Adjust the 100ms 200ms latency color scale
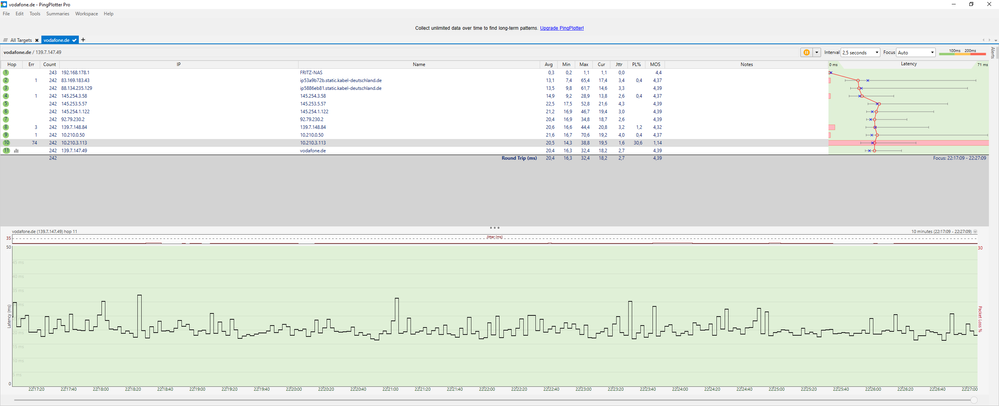 pyautogui.click(x=963, y=52)
